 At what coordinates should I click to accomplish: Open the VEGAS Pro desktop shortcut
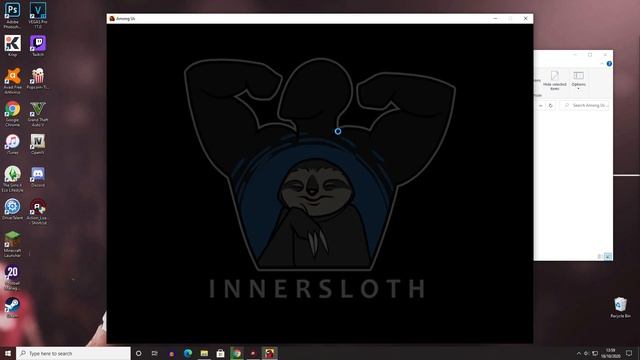38,15
